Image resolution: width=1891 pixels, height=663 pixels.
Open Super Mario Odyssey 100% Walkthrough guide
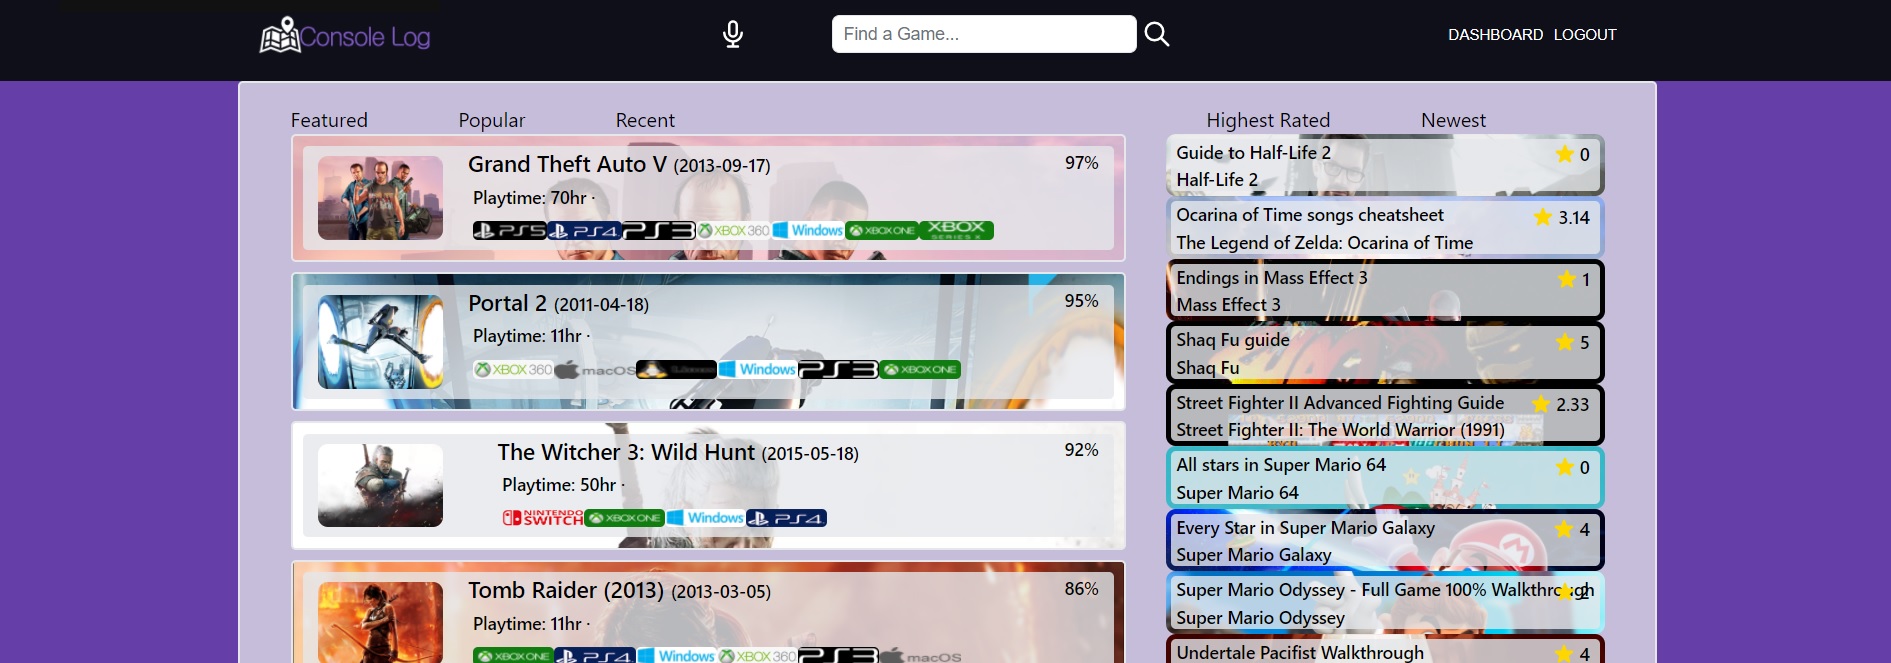pyautogui.click(x=1385, y=603)
